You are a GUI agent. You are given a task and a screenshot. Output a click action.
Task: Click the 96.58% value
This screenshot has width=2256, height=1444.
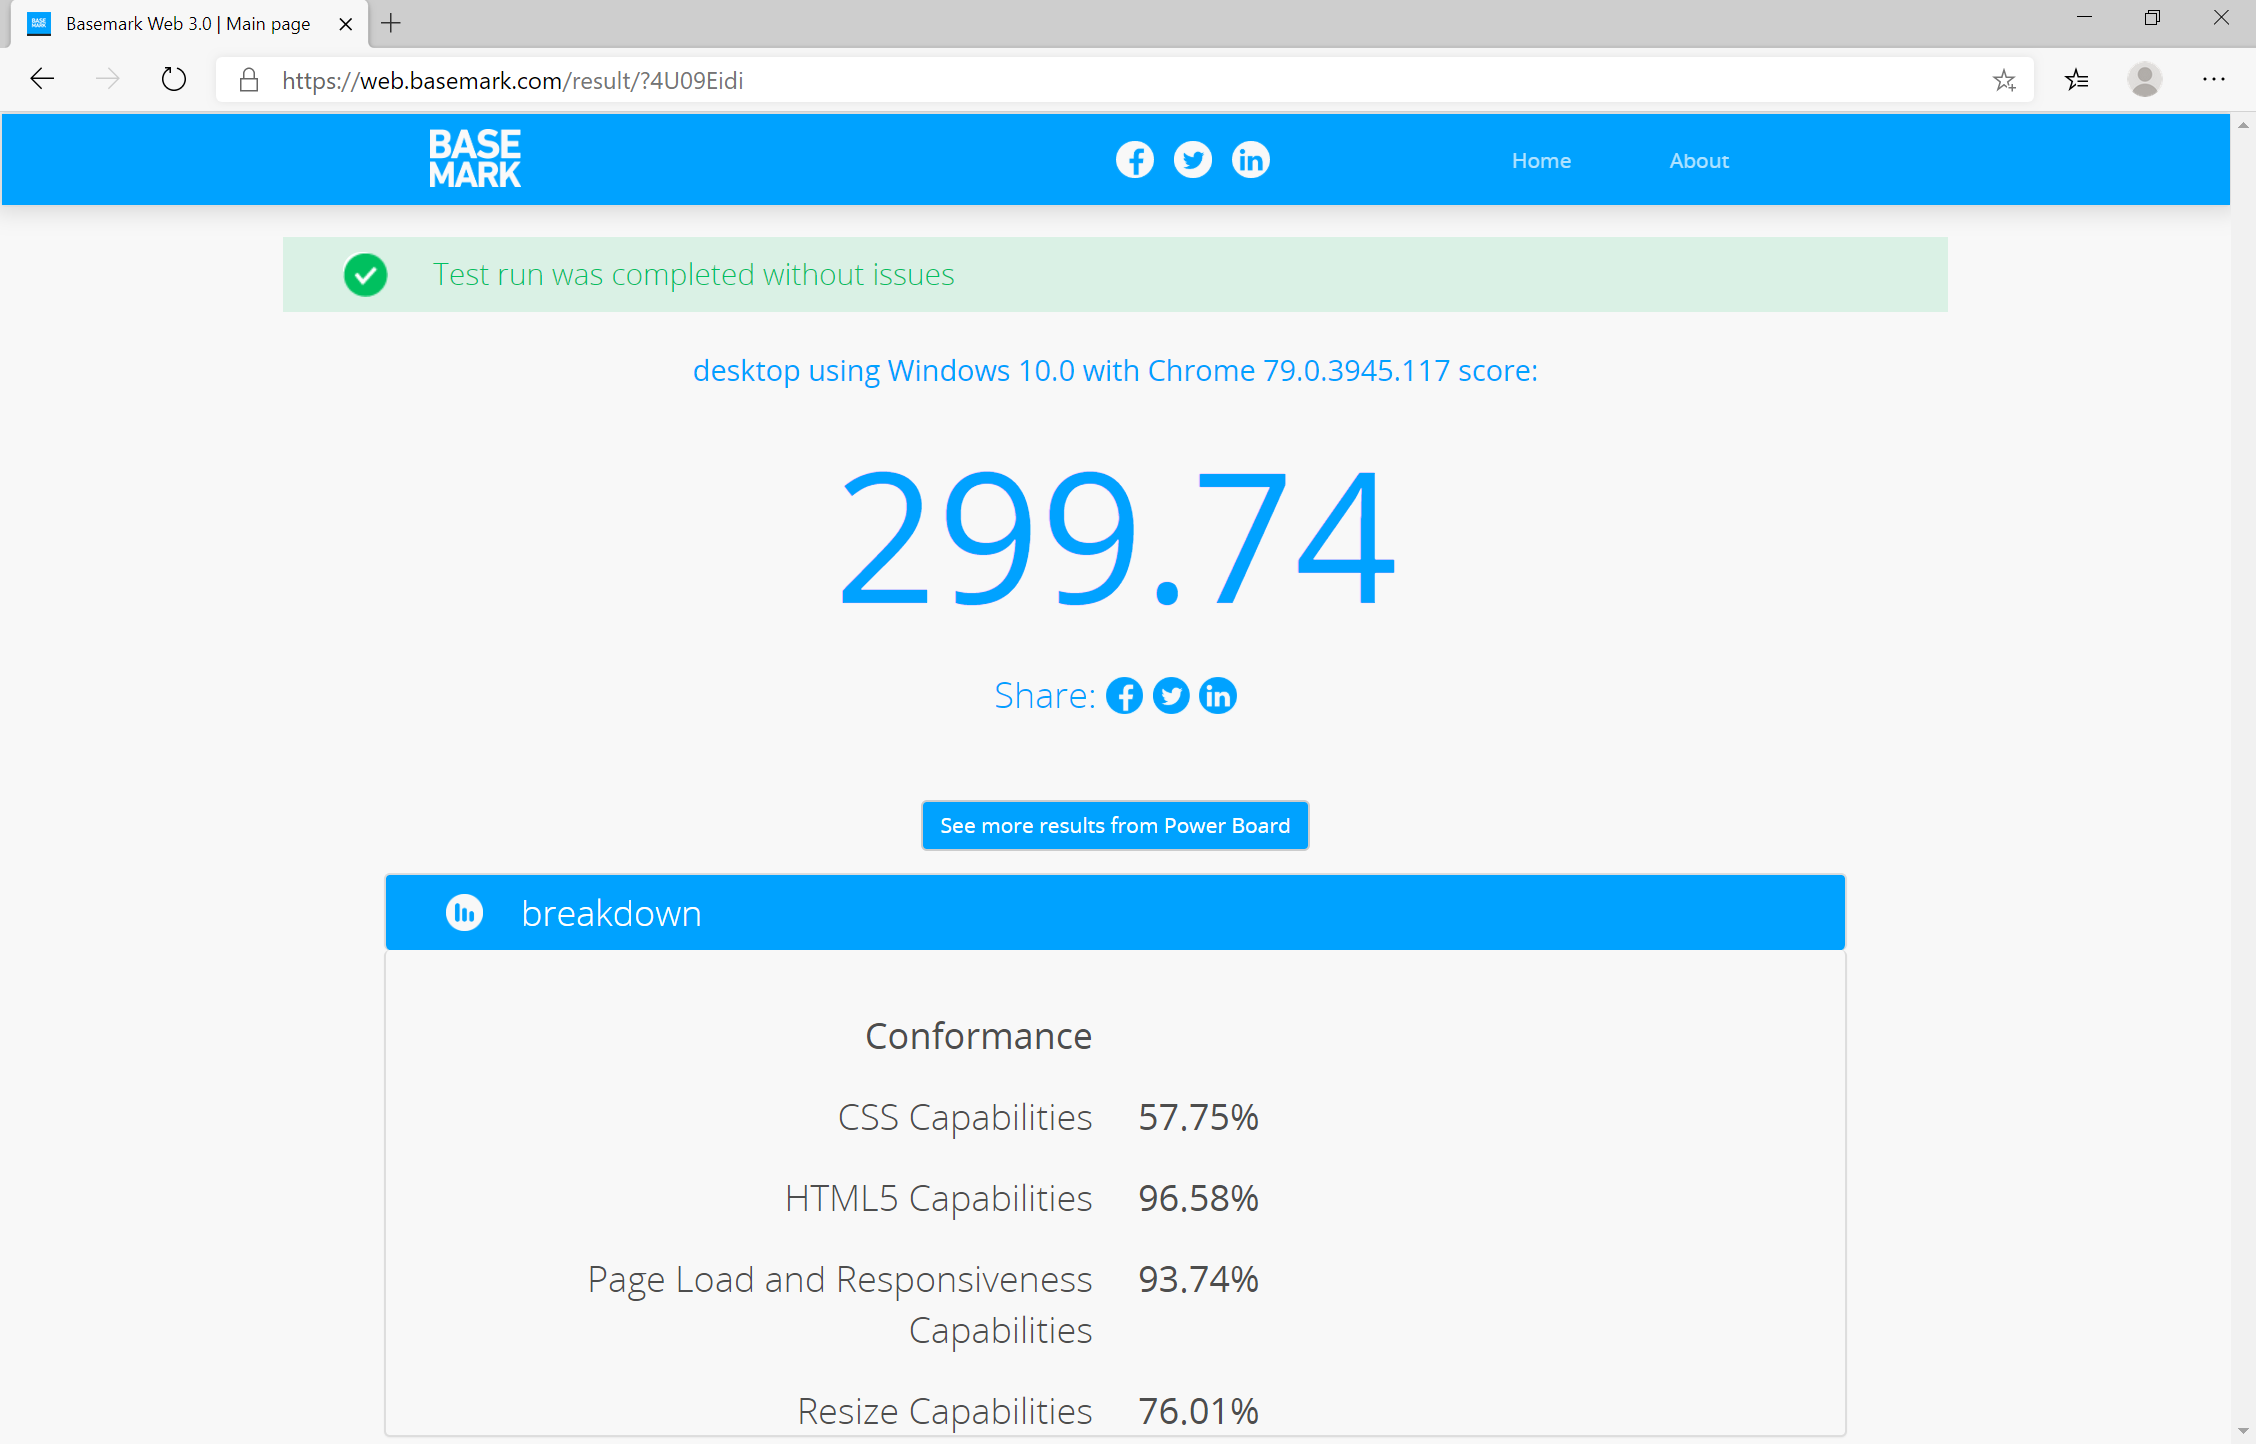click(x=1198, y=1199)
